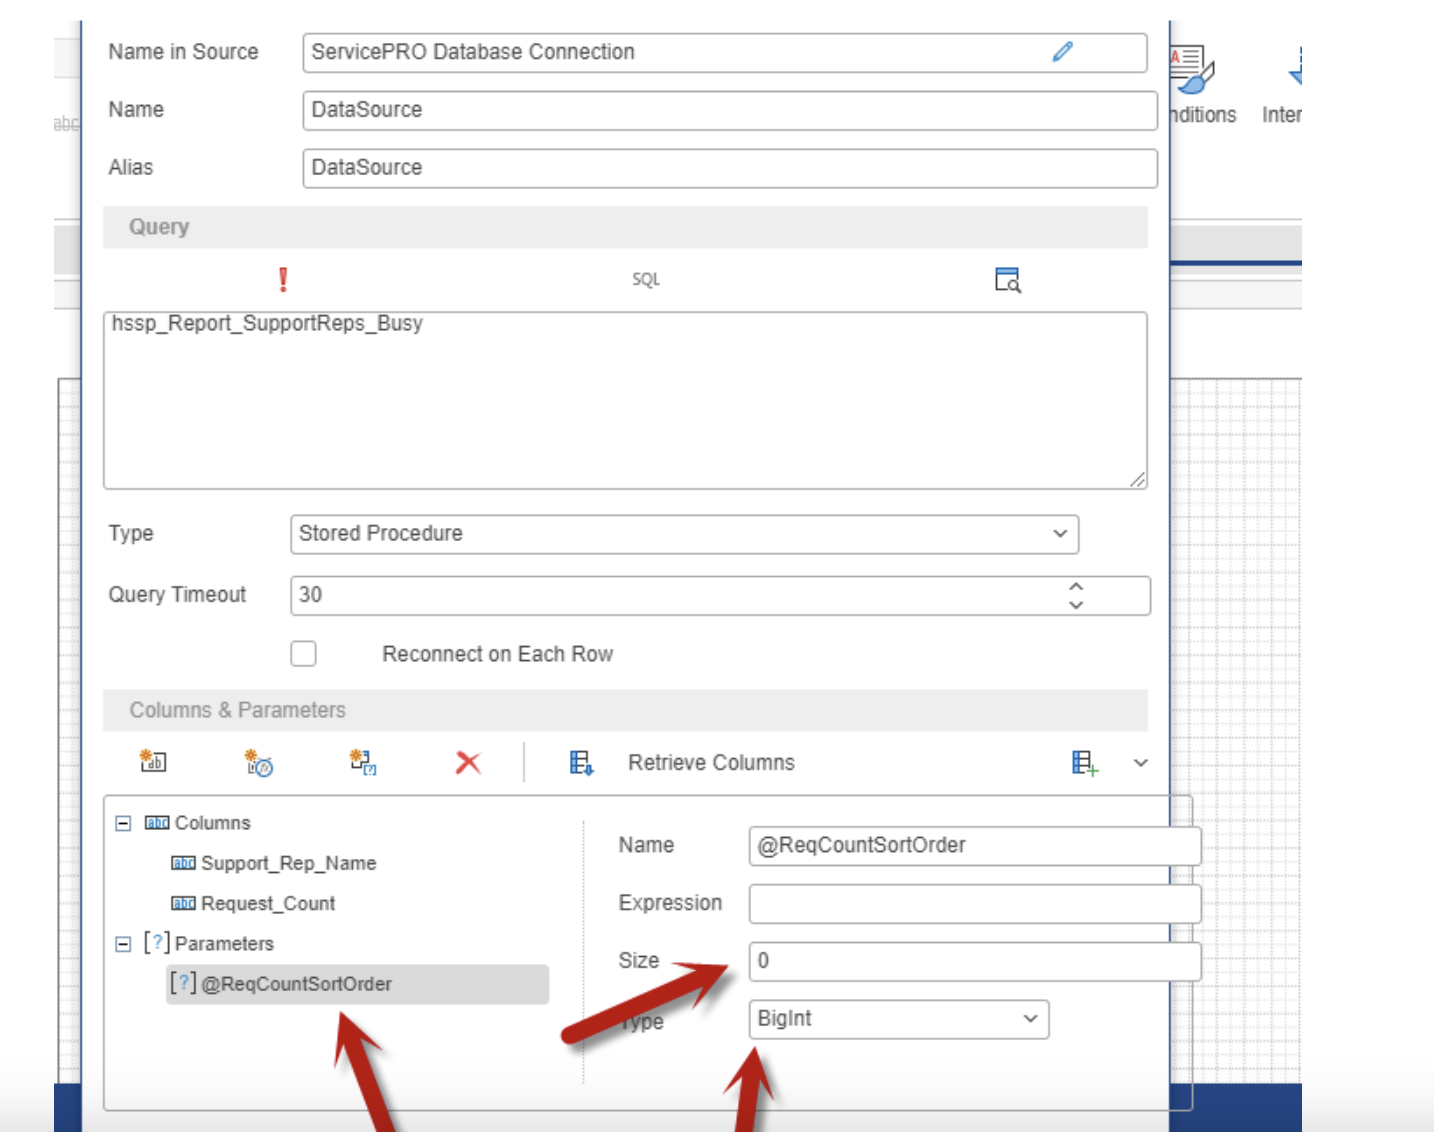The height and width of the screenshot is (1132, 1434).
Task: Click the pencil edit icon for Name in Source
Action: 1062,52
